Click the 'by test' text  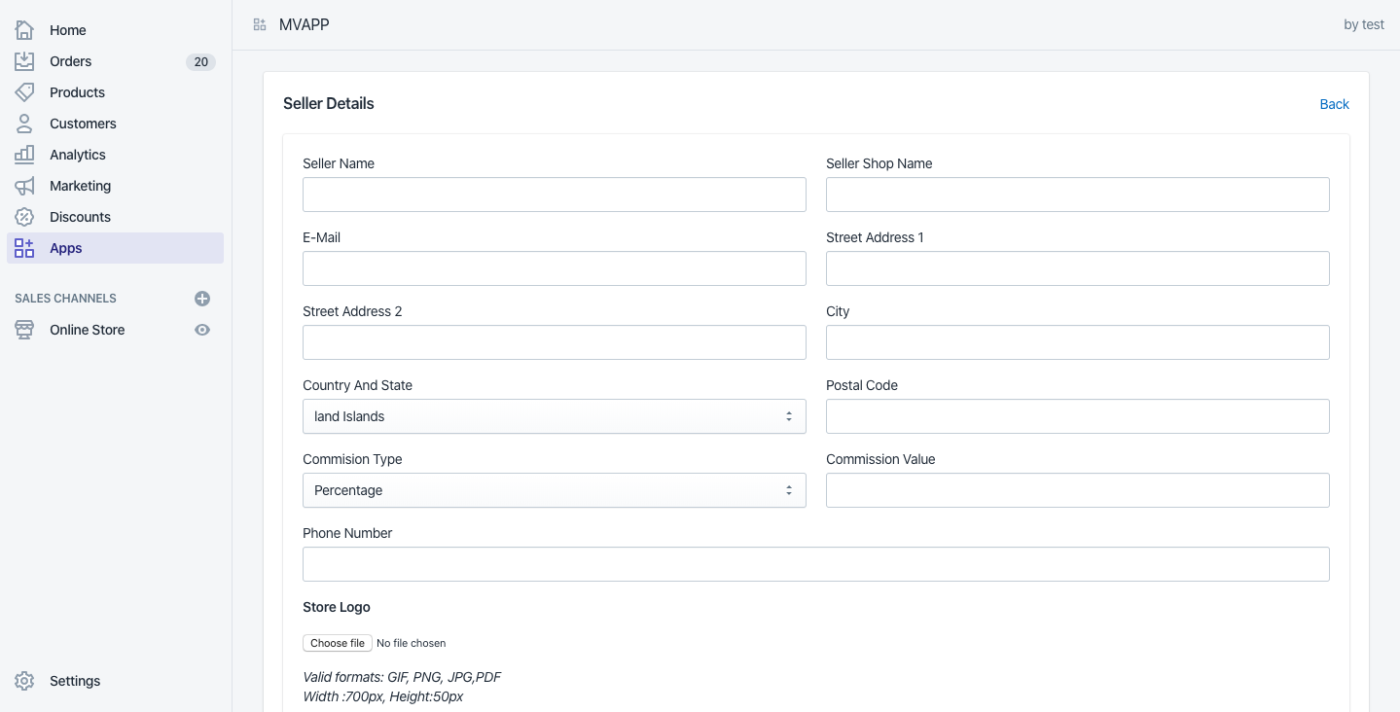tap(1364, 25)
